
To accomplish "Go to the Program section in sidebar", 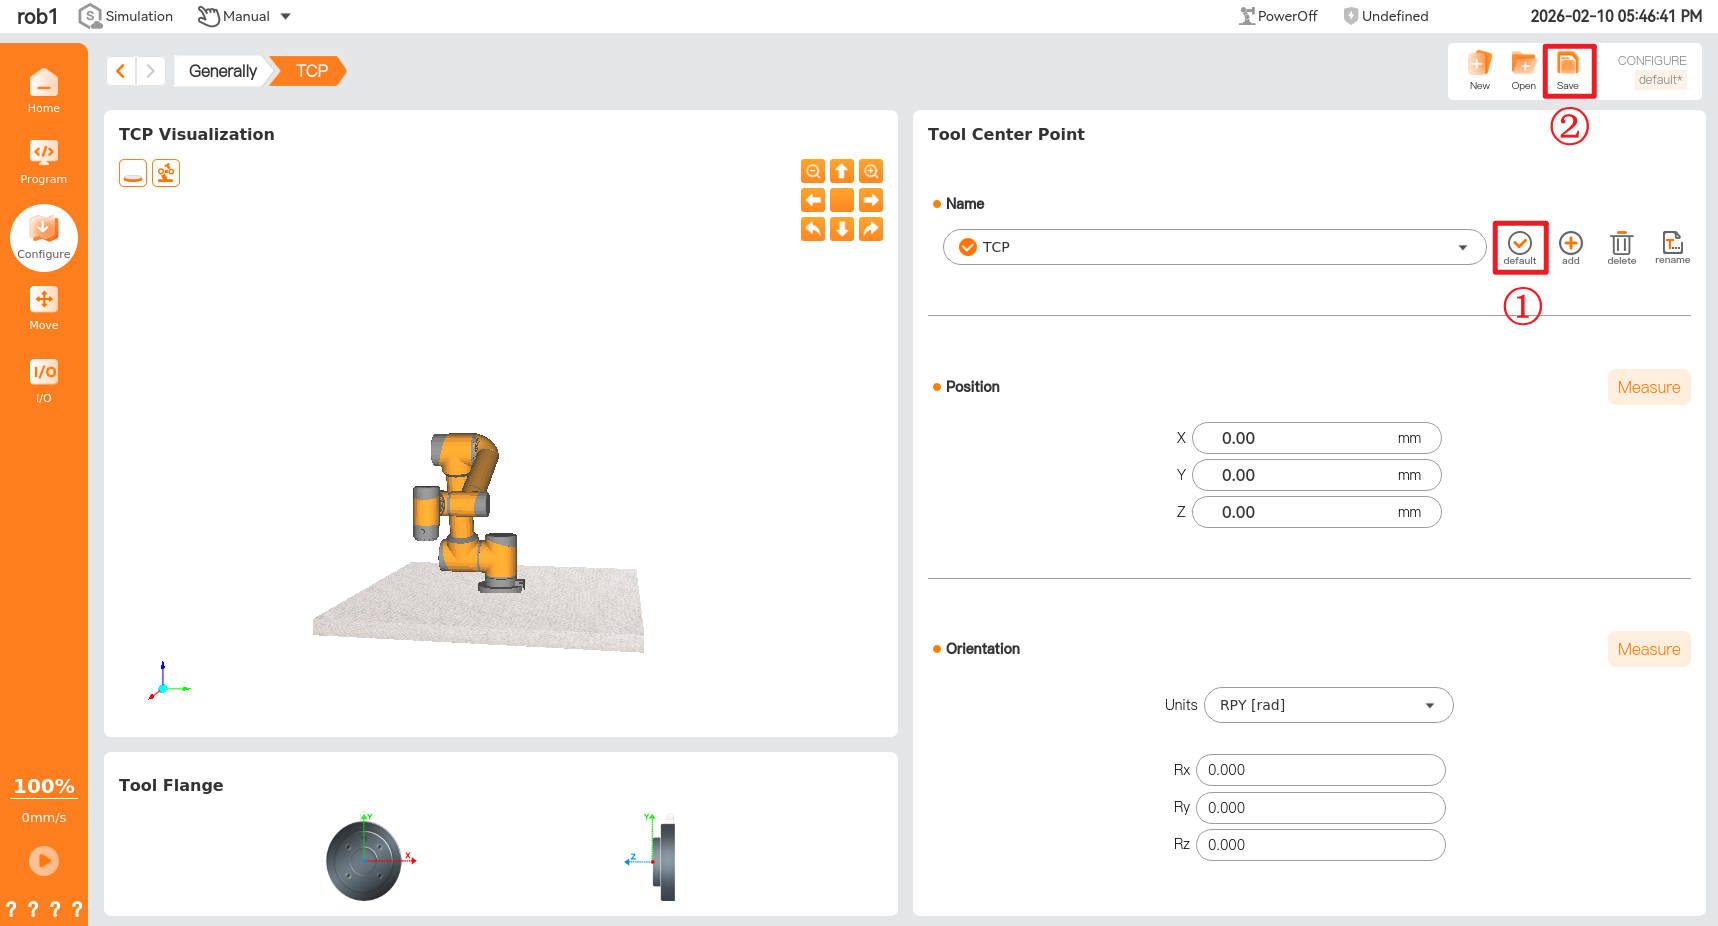I will pyautogui.click(x=43, y=161).
